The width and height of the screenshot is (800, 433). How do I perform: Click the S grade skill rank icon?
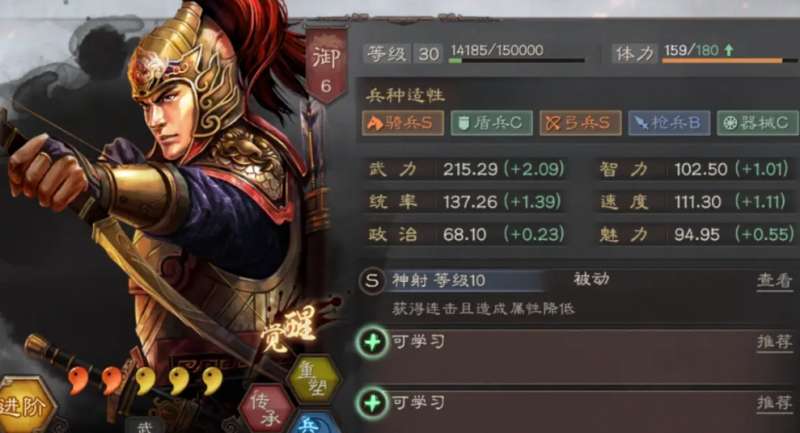pyautogui.click(x=371, y=281)
